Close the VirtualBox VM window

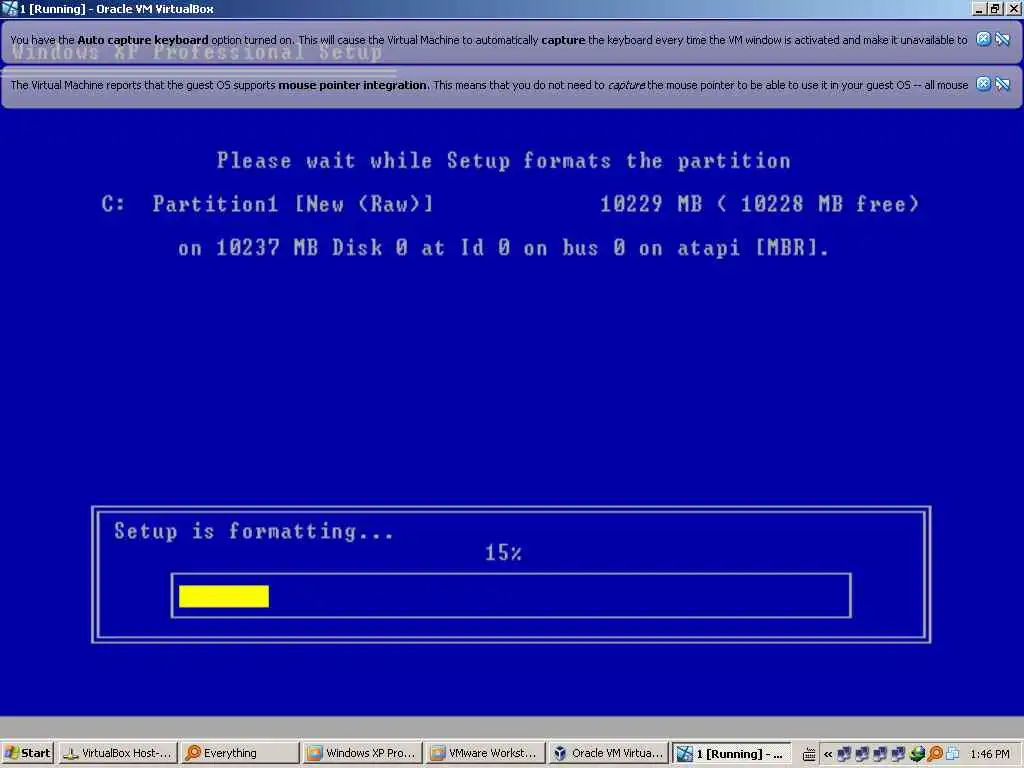1013,9
